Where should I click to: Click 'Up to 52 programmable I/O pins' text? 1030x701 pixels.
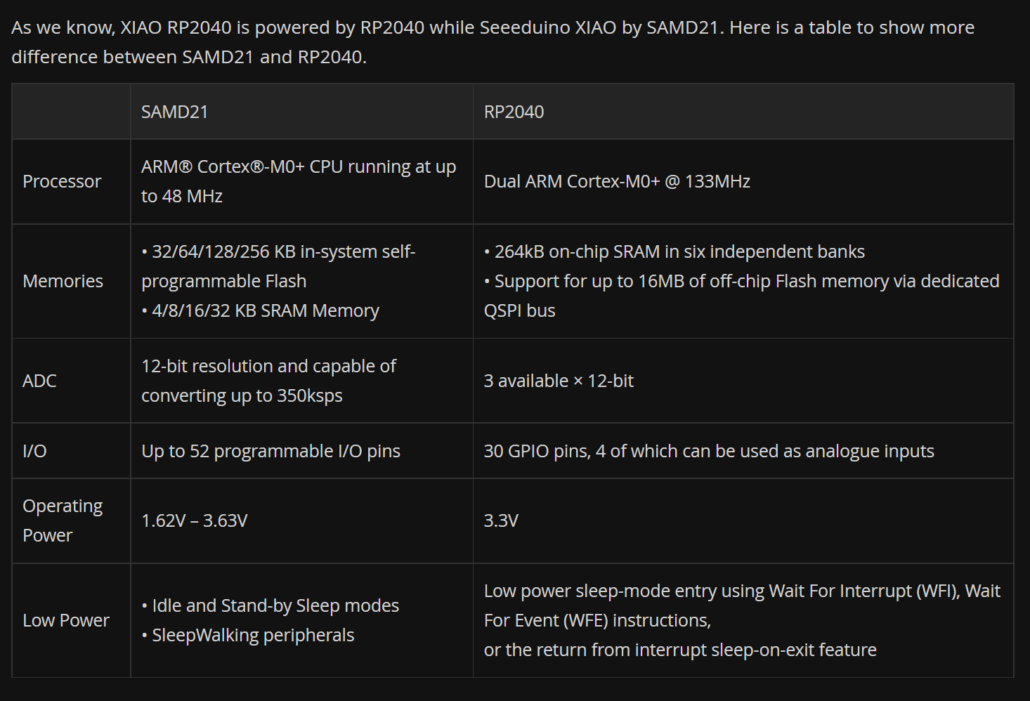[x=271, y=451]
